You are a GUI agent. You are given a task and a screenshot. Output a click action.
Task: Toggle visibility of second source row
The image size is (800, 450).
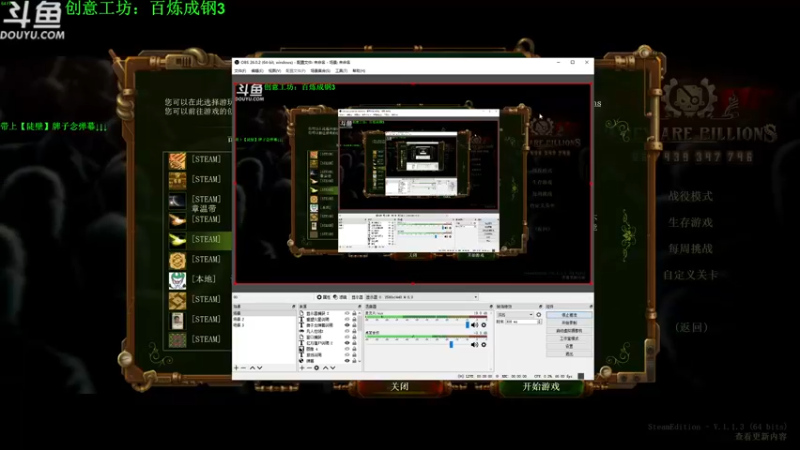coord(347,319)
